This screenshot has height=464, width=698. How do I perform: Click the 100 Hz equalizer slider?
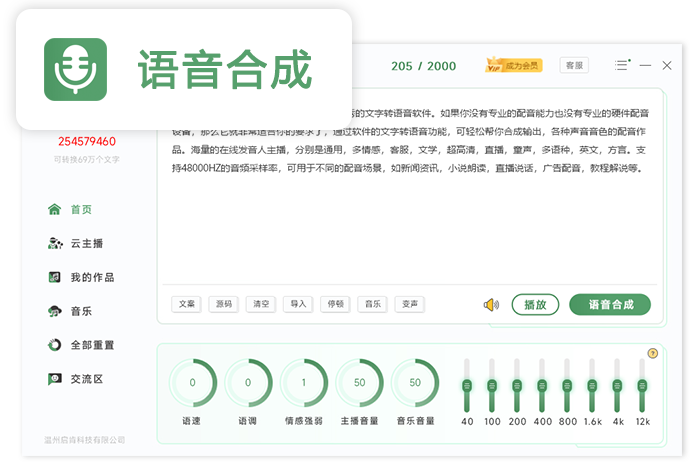(492, 386)
